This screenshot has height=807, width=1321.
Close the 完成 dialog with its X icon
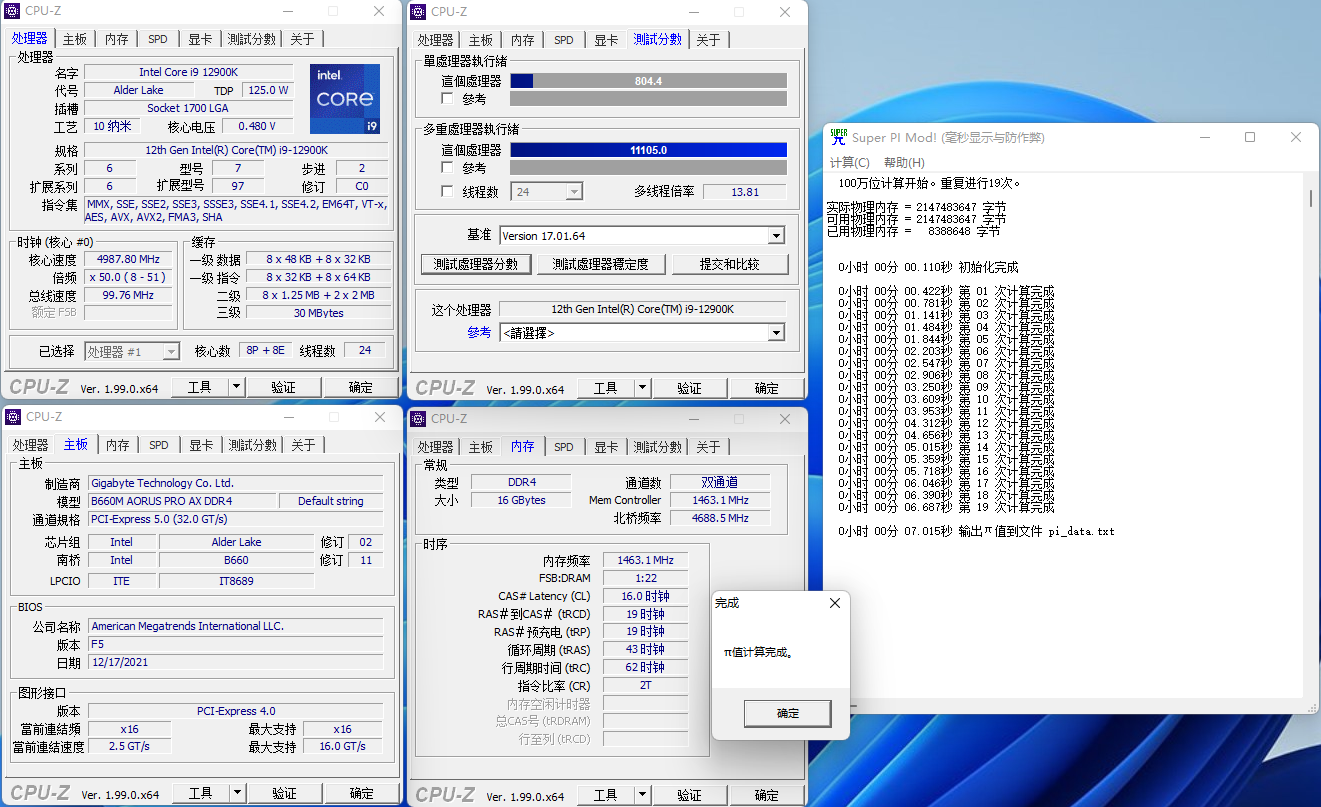coord(835,604)
